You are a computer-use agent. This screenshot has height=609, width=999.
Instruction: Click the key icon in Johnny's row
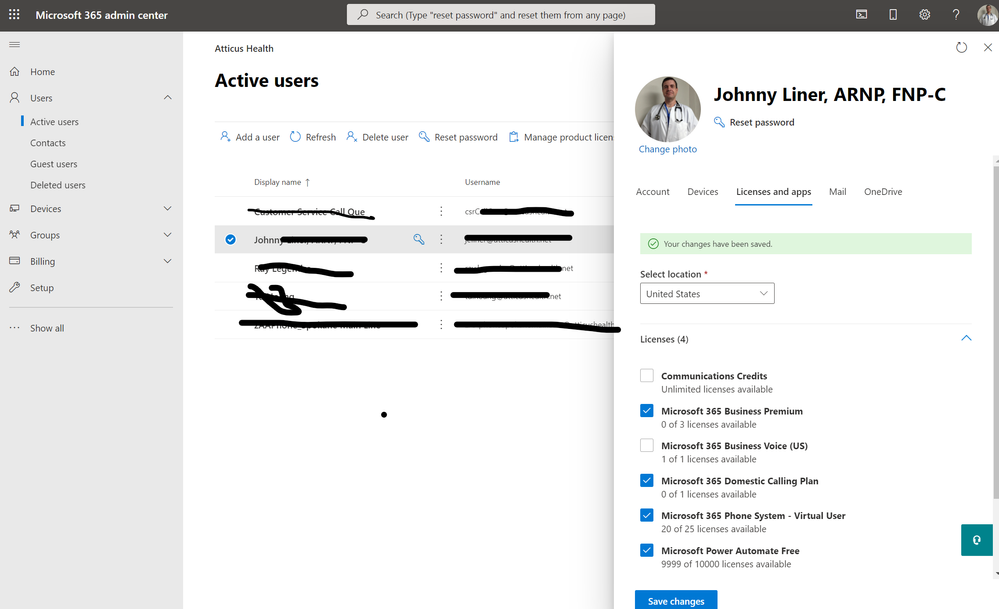(419, 239)
